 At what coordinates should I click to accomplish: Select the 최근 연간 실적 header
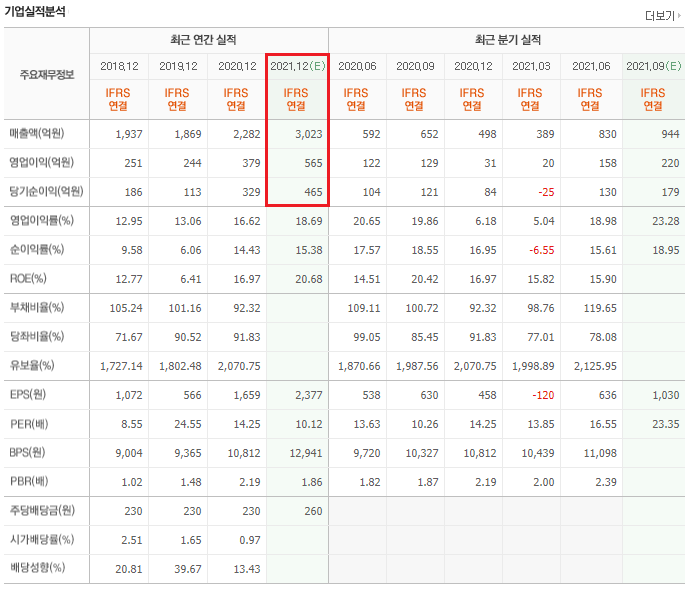[203, 40]
